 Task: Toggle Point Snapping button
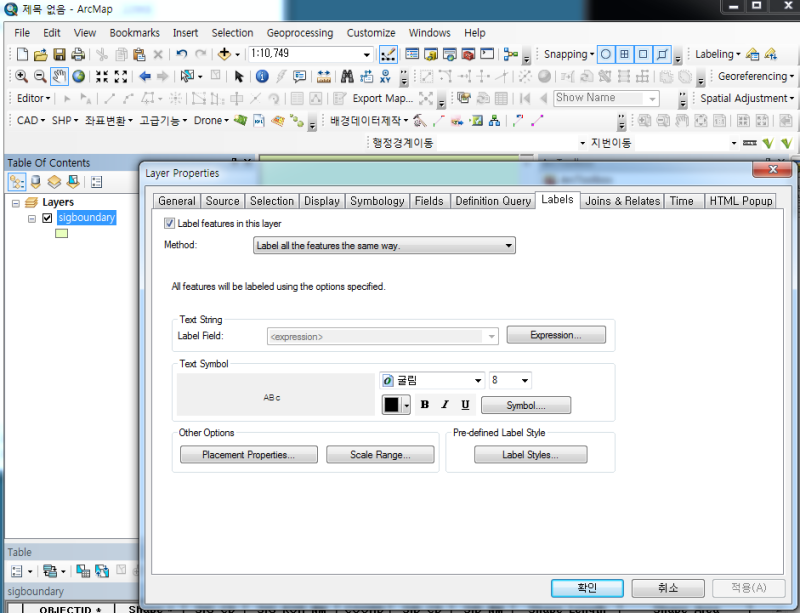tap(606, 54)
